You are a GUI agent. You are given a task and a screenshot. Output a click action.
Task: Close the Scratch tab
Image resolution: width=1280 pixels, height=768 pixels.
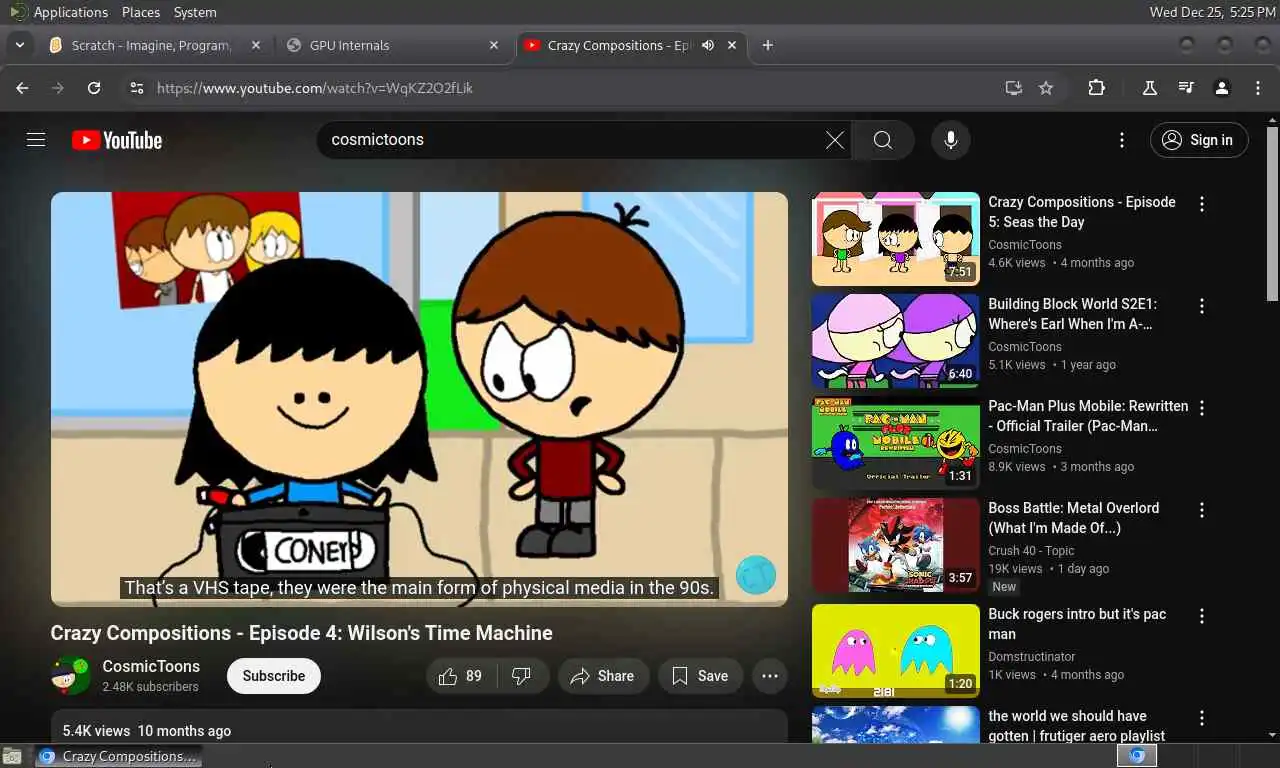(x=256, y=45)
